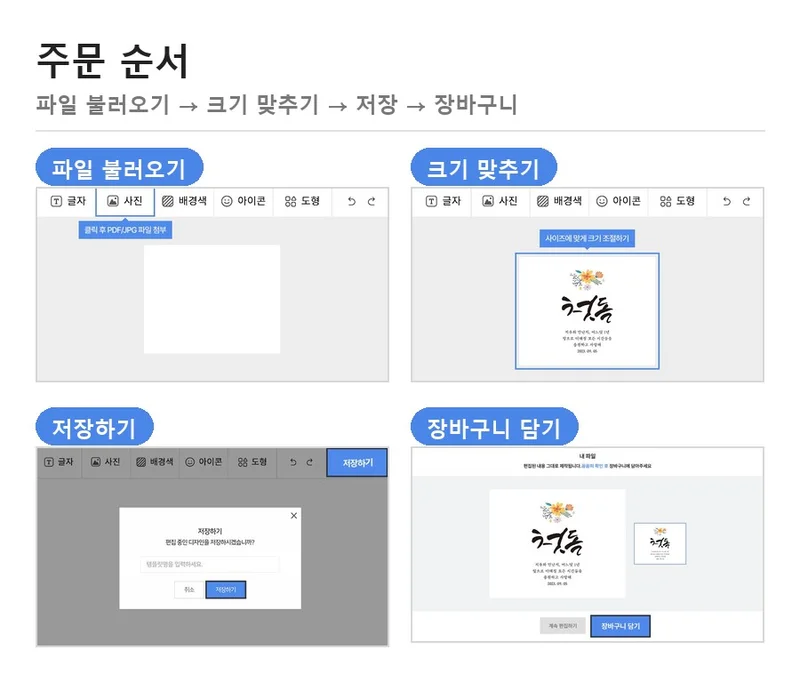Click blank white canvas in 파일 불러오기 panel

point(212,299)
